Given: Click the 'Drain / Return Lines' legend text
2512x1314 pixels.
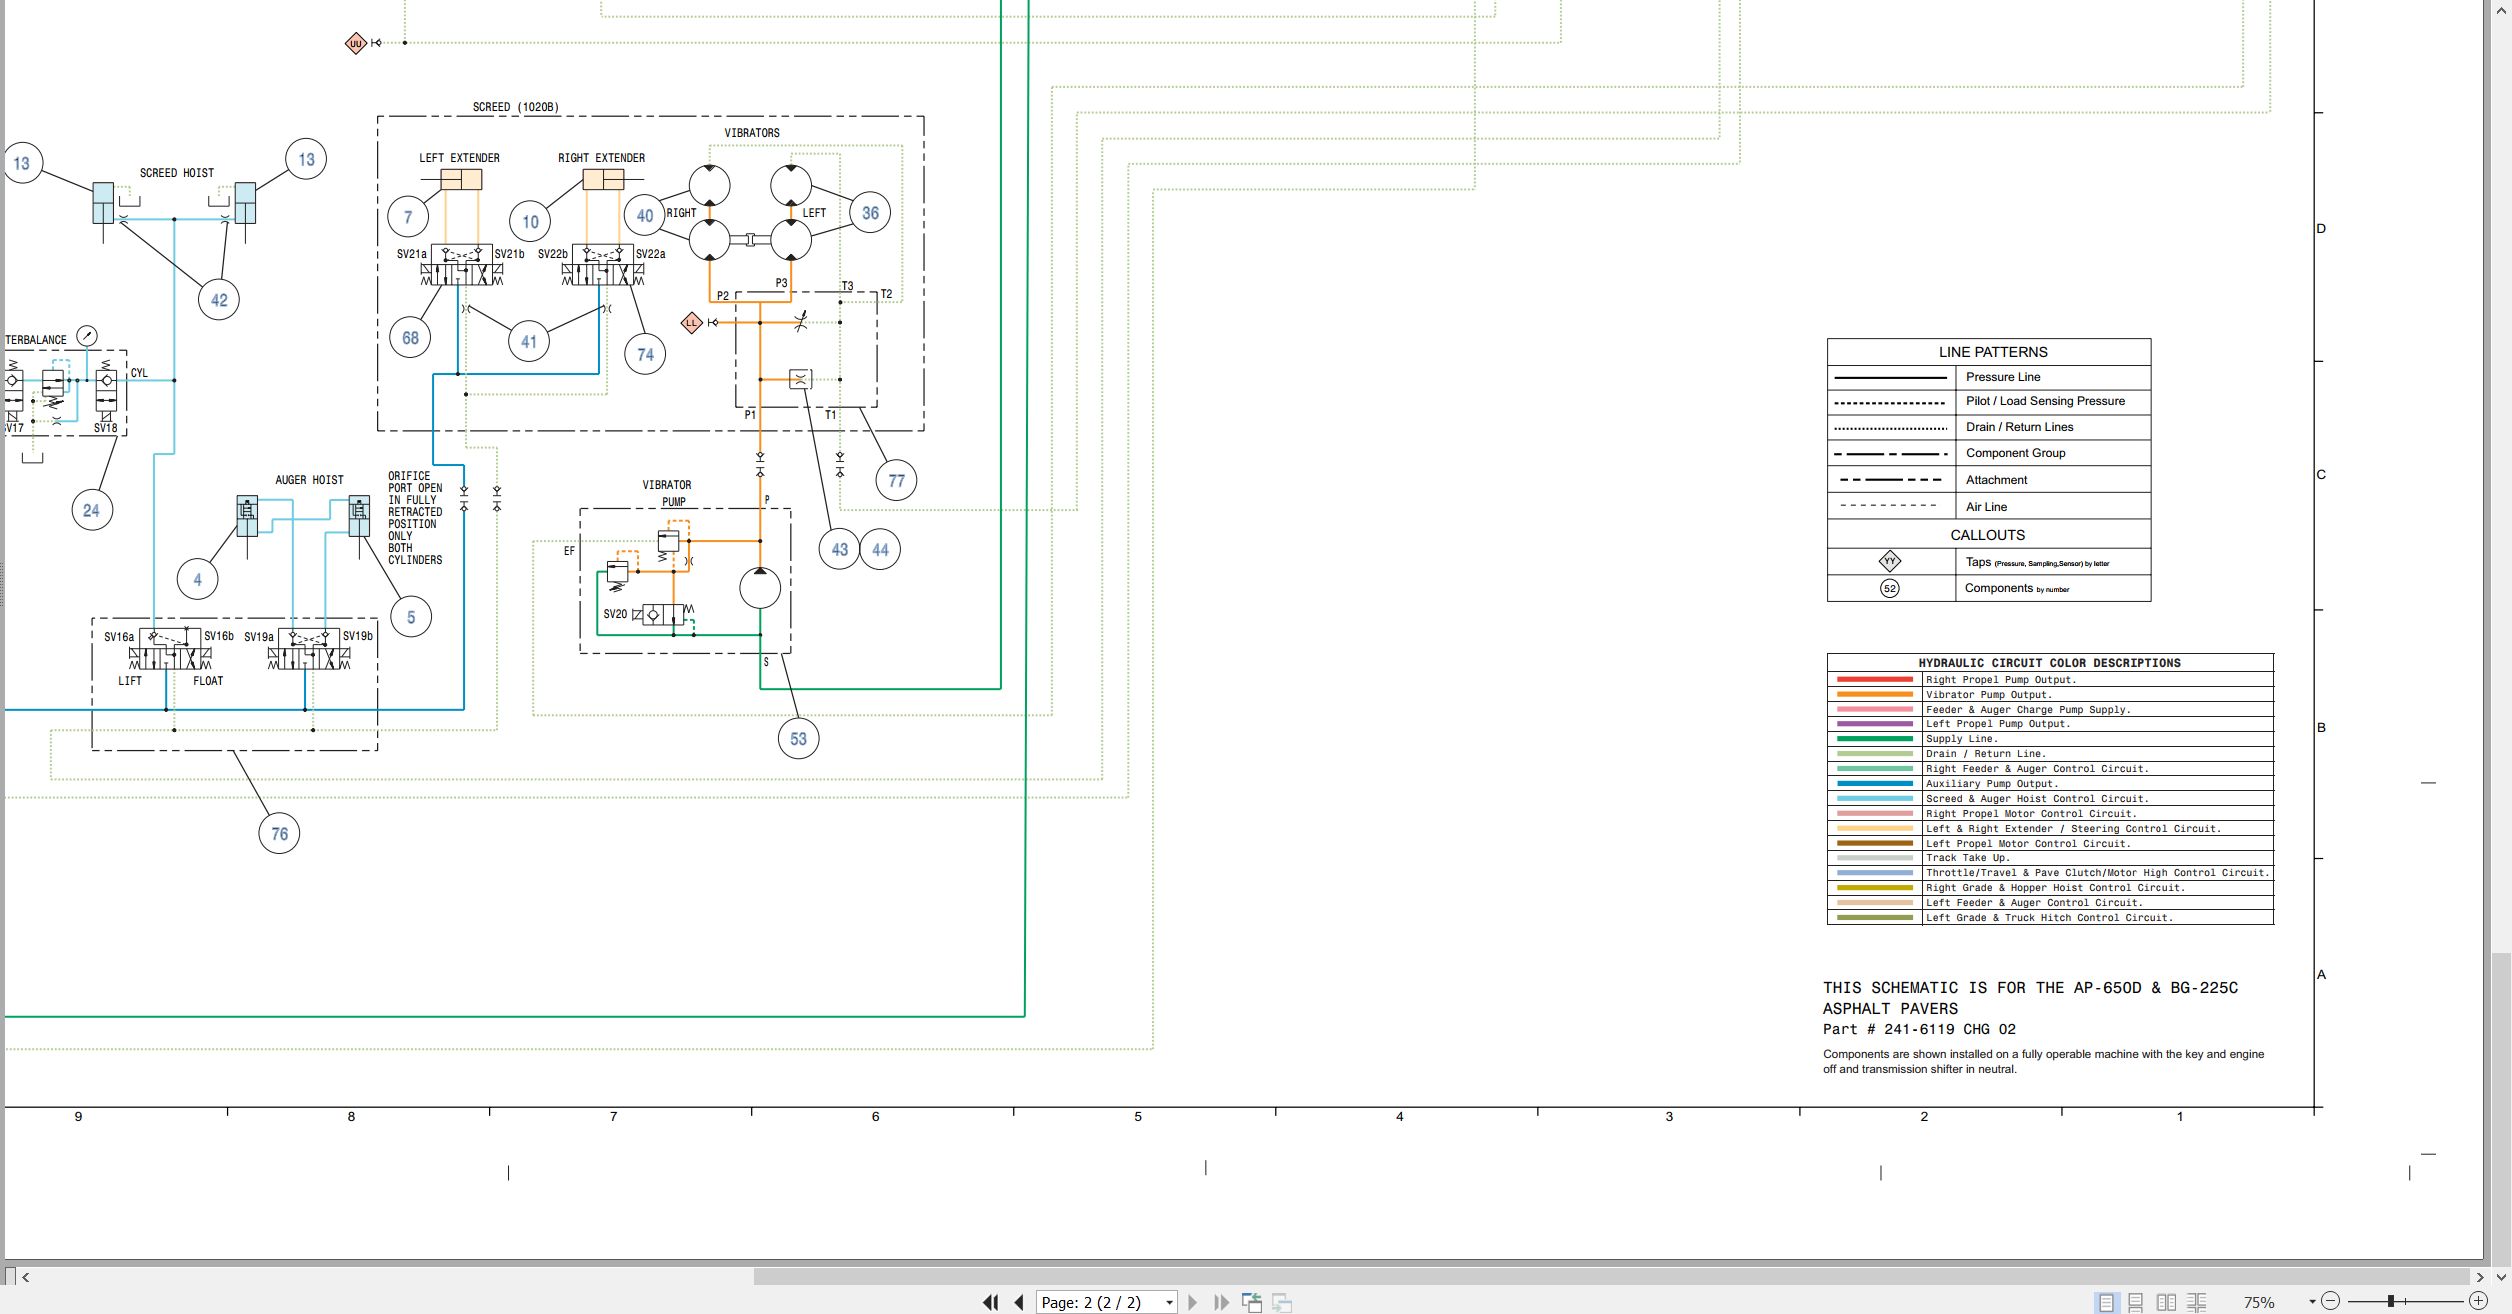Looking at the screenshot, I should point(2019,427).
